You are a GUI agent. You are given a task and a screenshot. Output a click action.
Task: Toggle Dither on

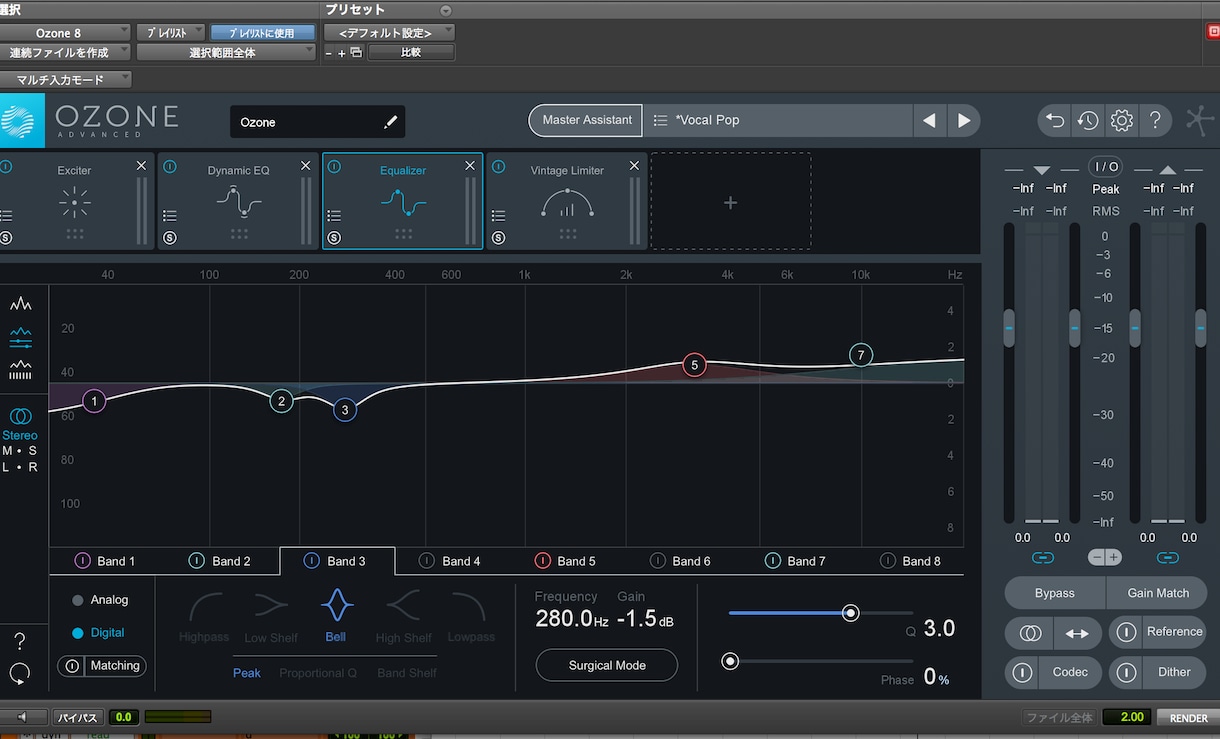(1126, 672)
